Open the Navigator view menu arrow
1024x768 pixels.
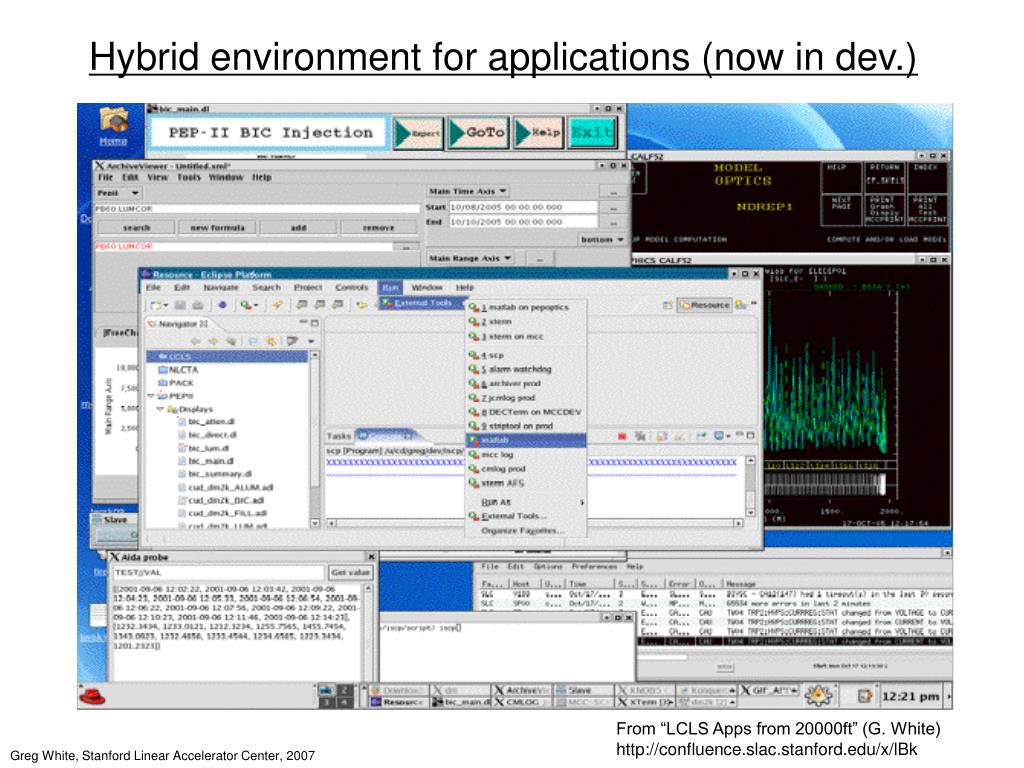[311, 341]
